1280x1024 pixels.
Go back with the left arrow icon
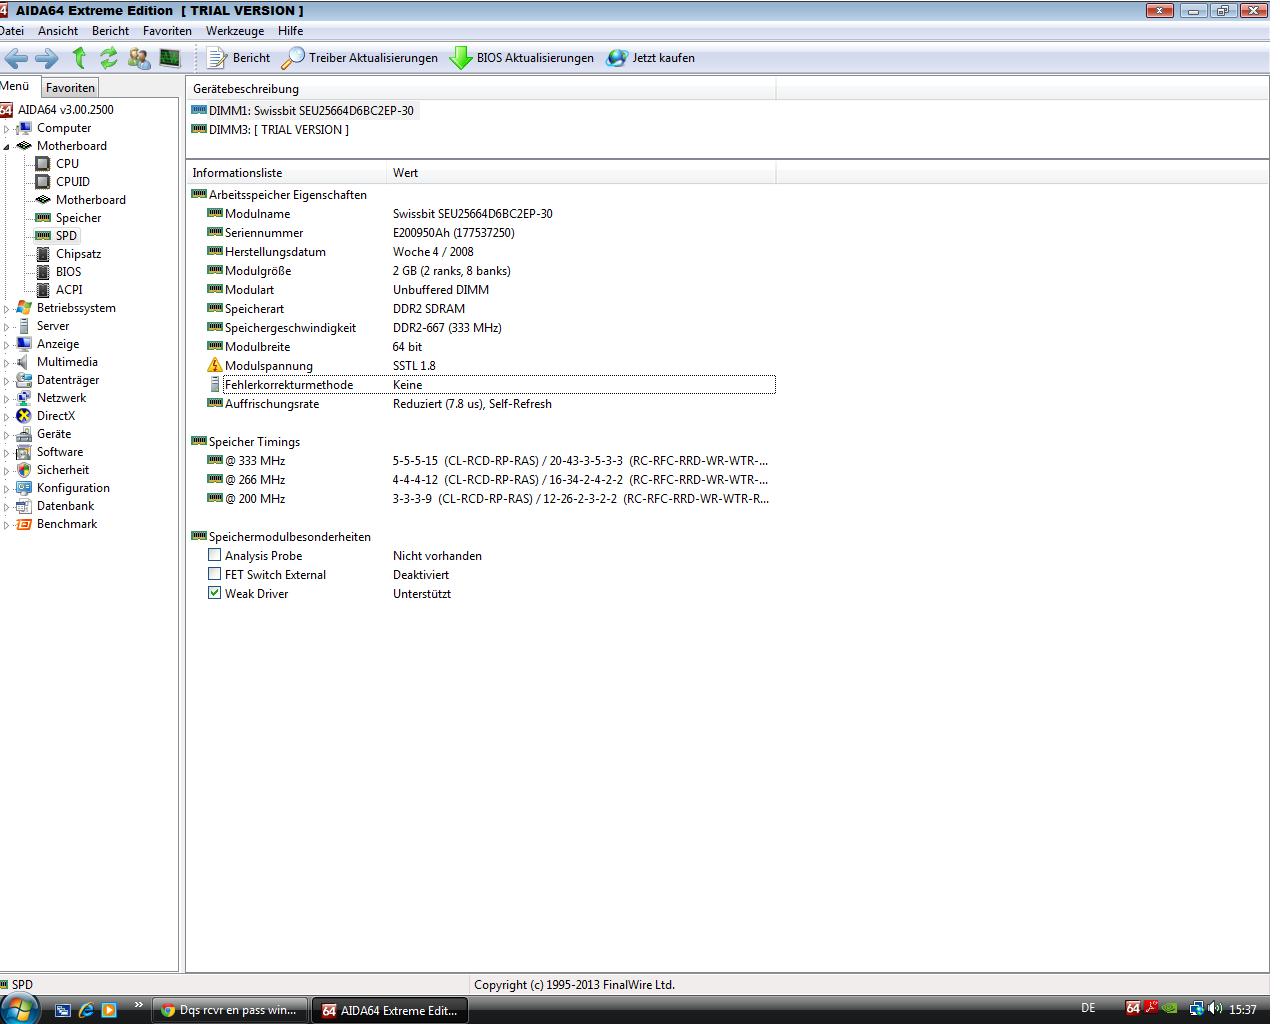coord(15,58)
